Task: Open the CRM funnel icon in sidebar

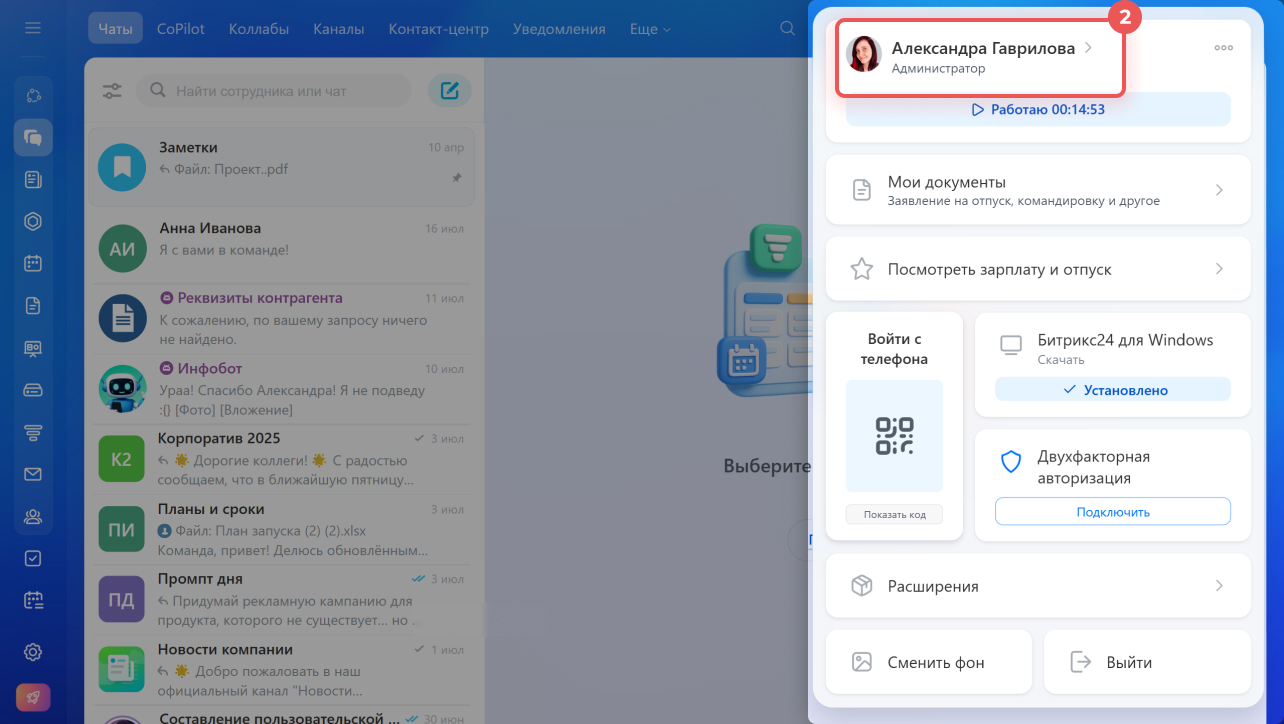Action: [33, 432]
